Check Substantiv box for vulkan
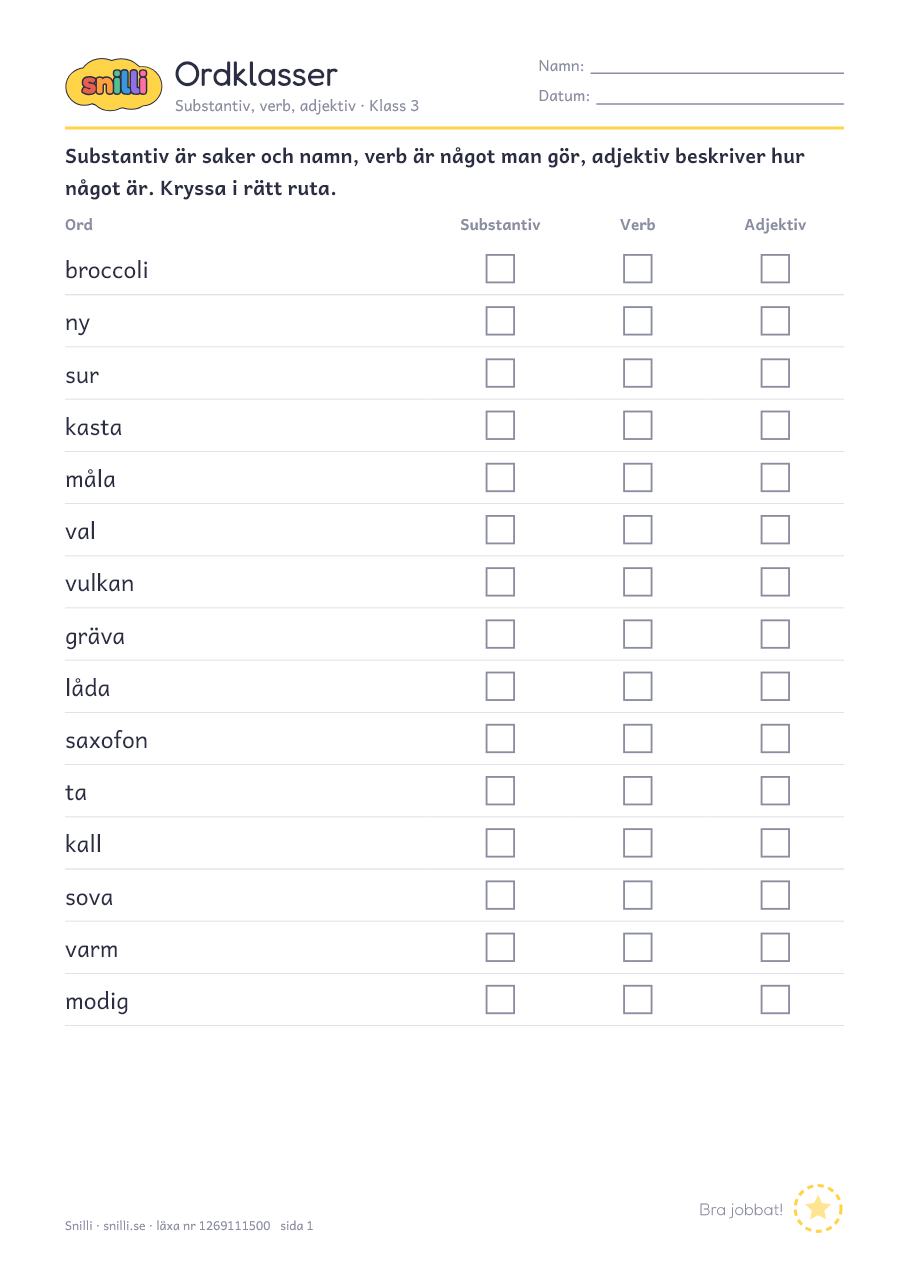 tap(500, 582)
